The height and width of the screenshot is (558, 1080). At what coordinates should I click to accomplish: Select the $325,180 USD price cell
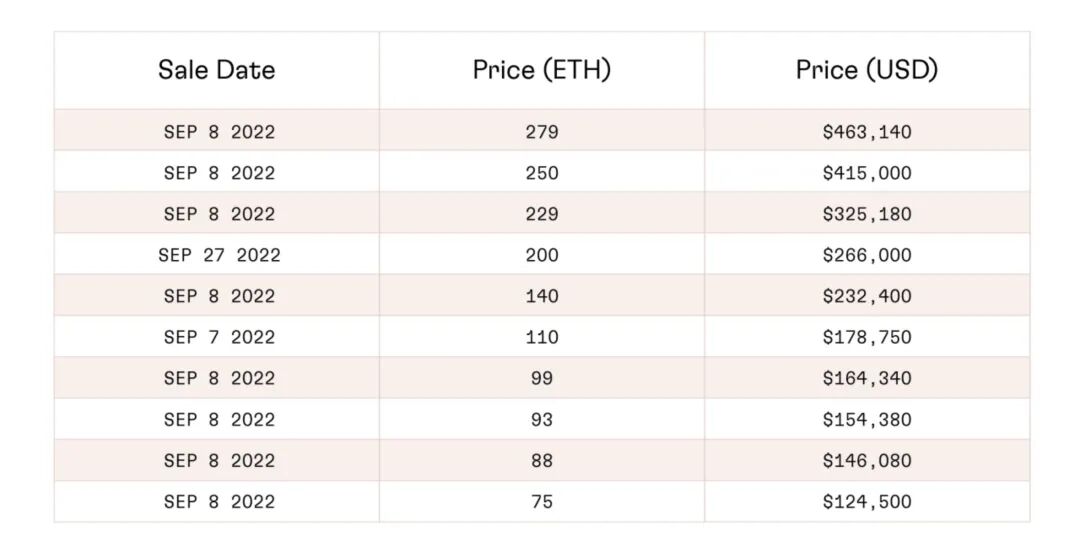pyautogui.click(x=867, y=214)
